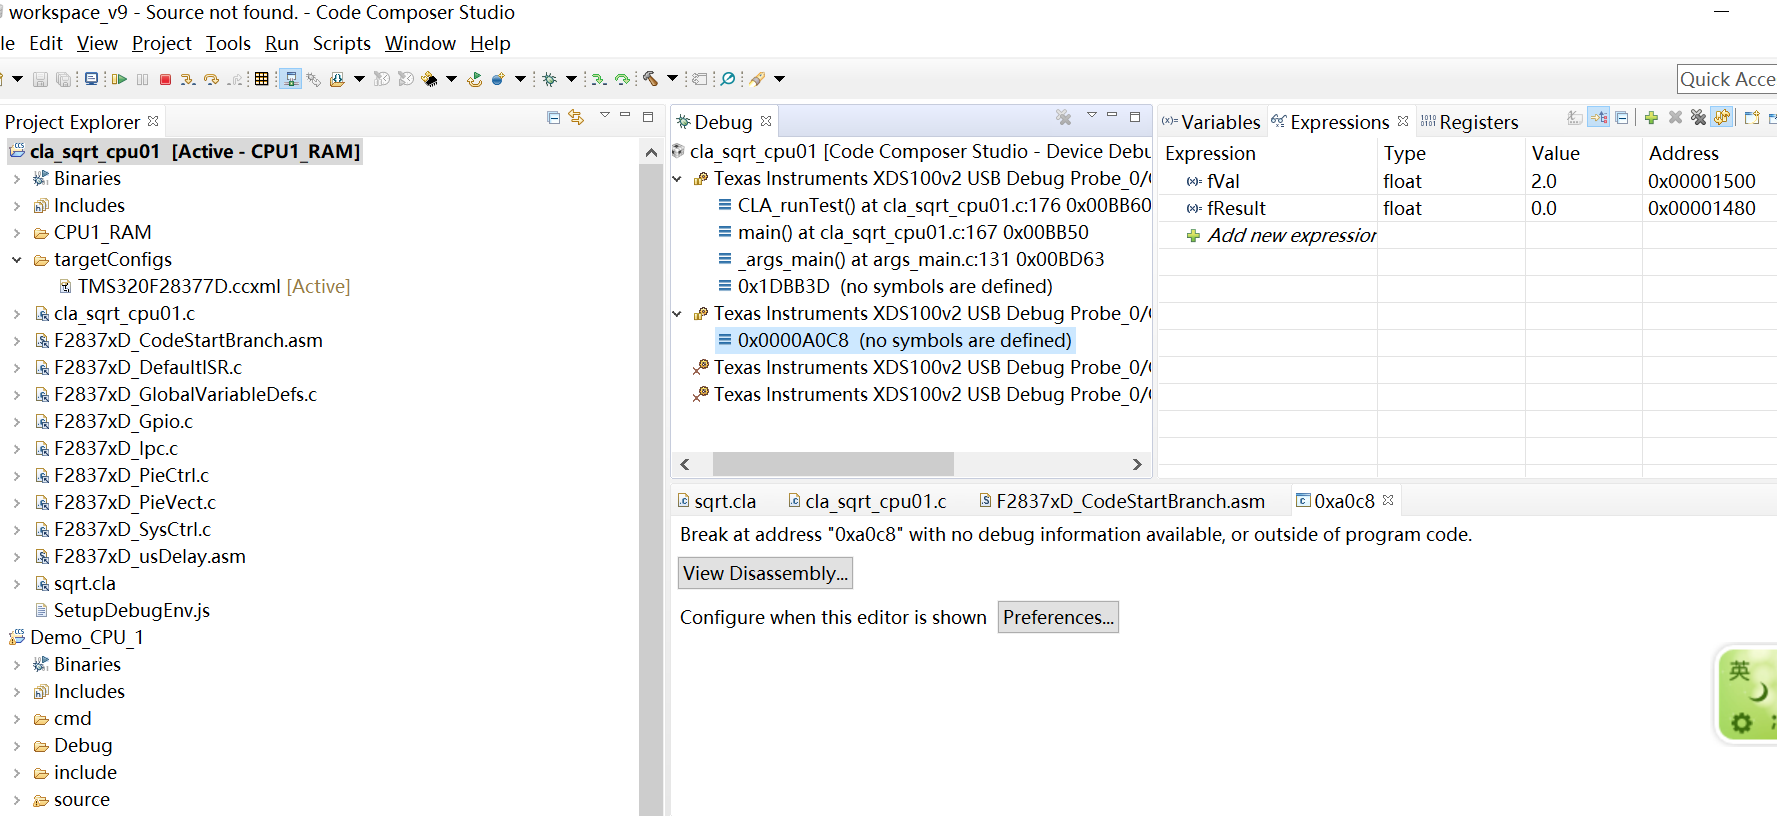Expand the CPU1_RAM folder
The image size is (1777, 816).
click(x=17, y=233)
